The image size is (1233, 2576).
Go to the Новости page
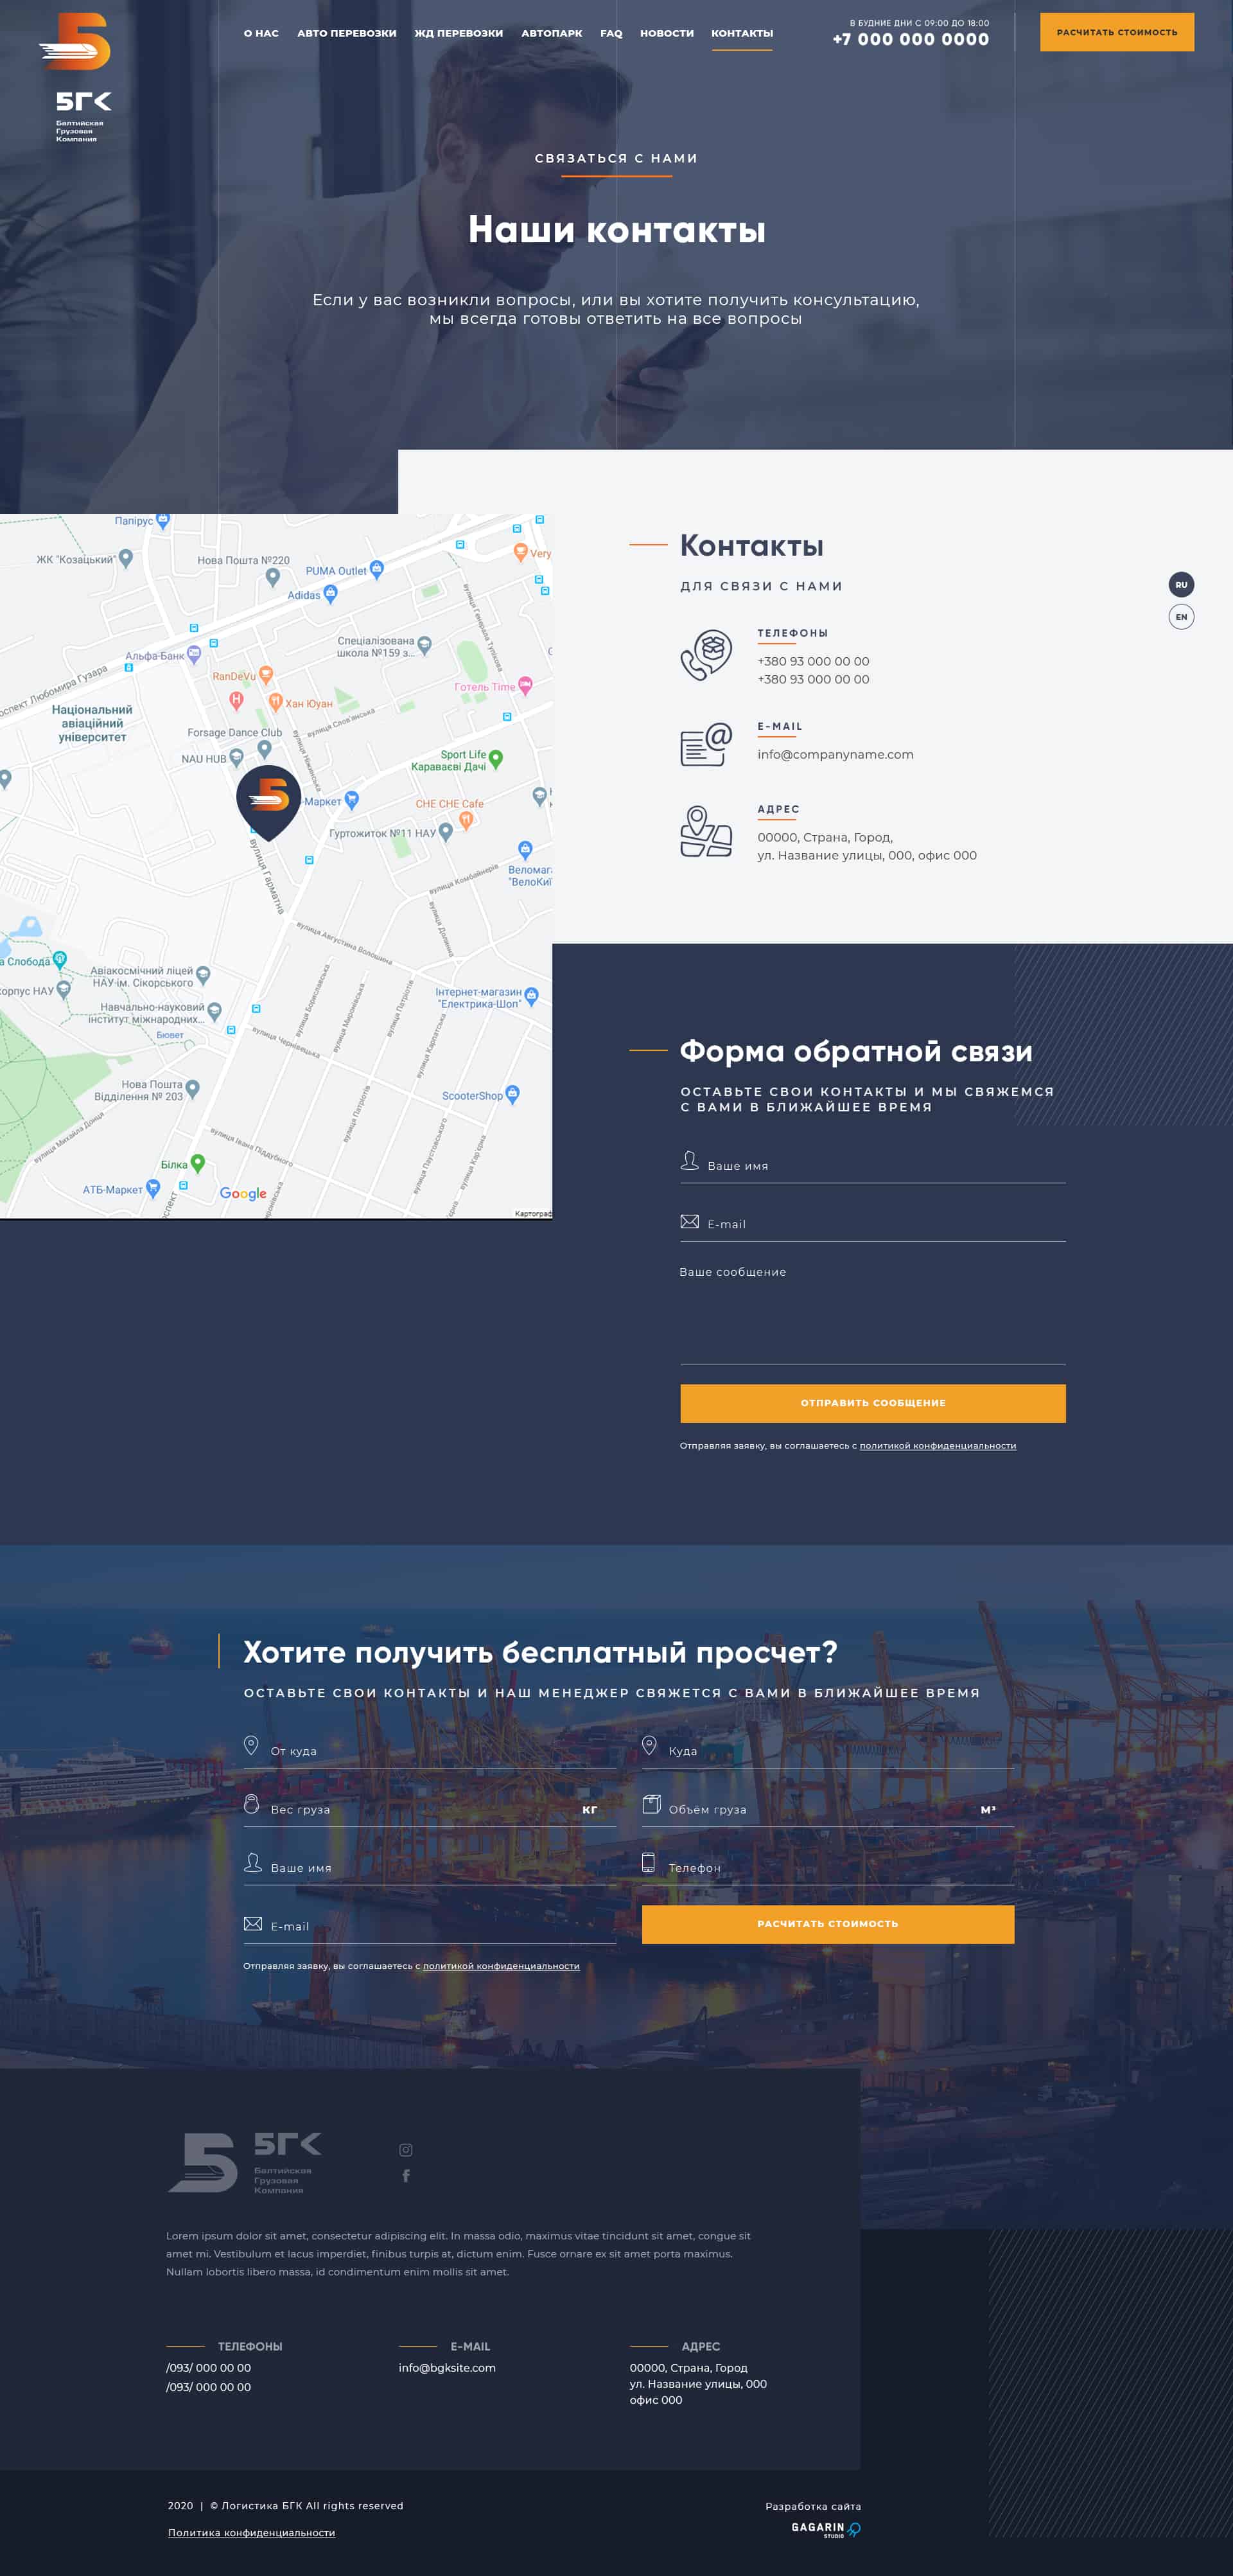667,33
